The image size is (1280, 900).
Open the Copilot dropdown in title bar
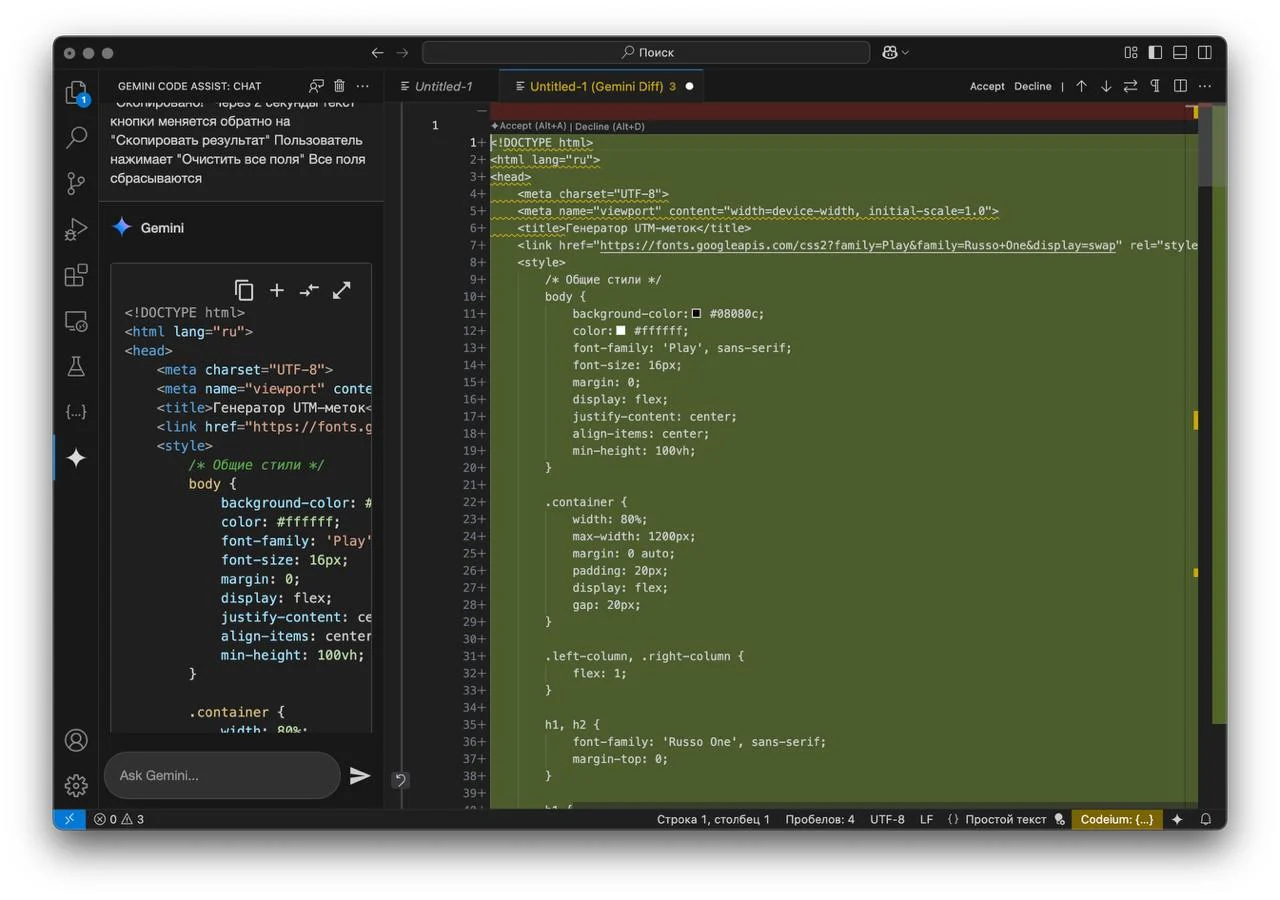click(x=895, y=52)
